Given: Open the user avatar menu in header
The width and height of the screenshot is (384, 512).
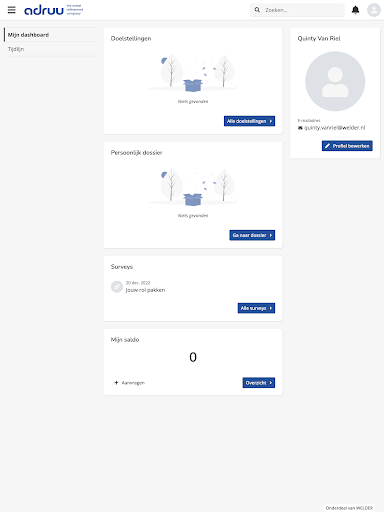Looking at the screenshot, I should 374,10.
